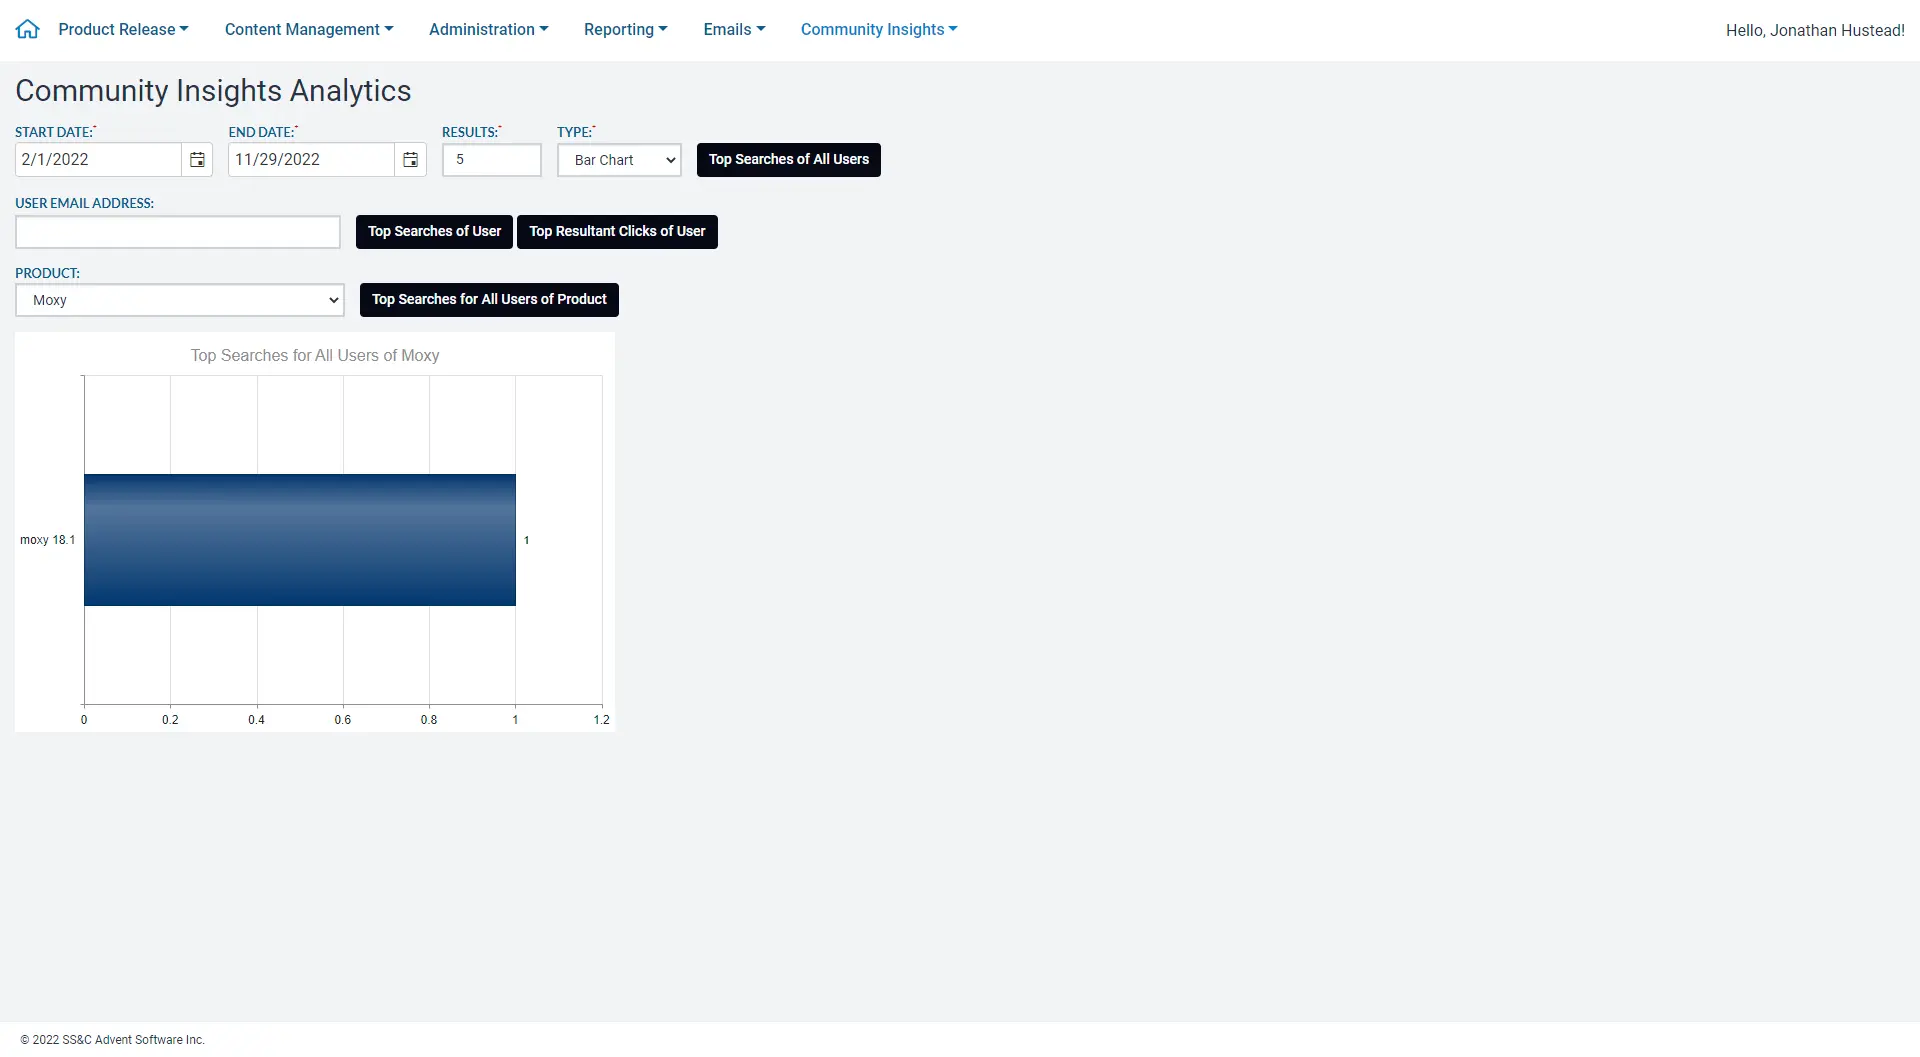This screenshot has height=1057, width=1920.
Task: Open the End Date calendar picker
Action: click(x=410, y=160)
